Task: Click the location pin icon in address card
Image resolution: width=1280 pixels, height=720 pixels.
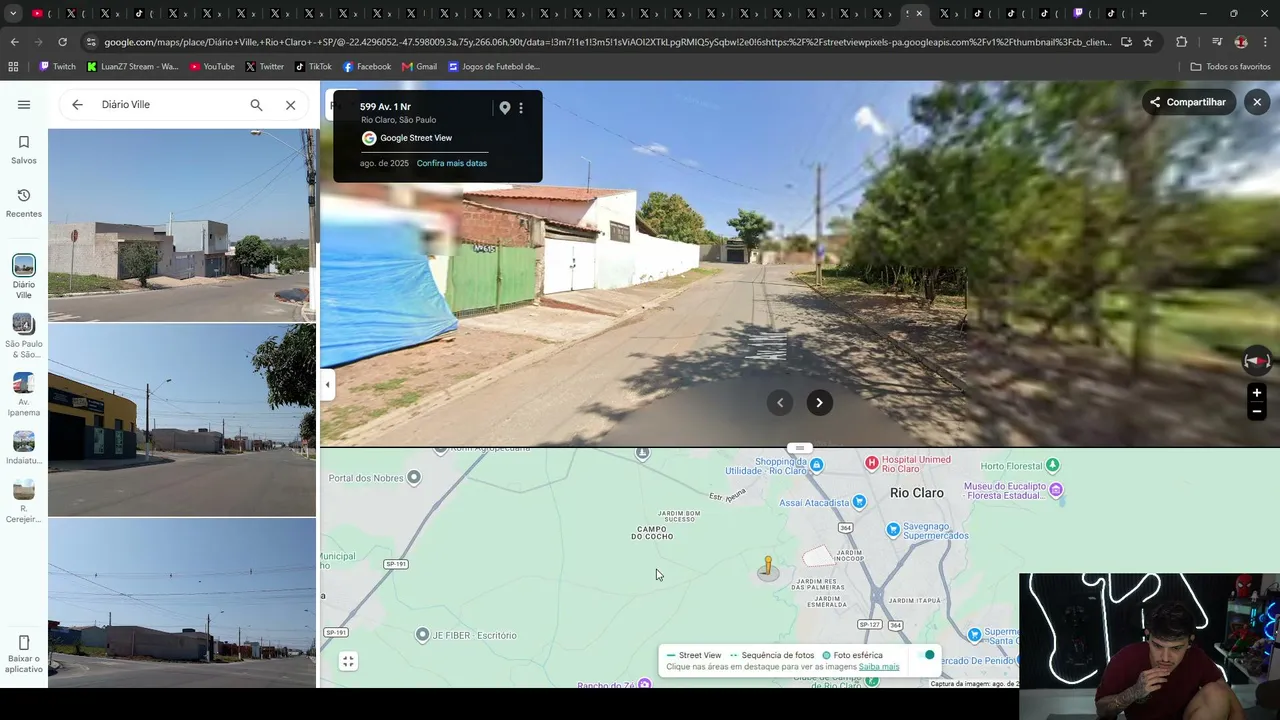Action: (x=505, y=108)
